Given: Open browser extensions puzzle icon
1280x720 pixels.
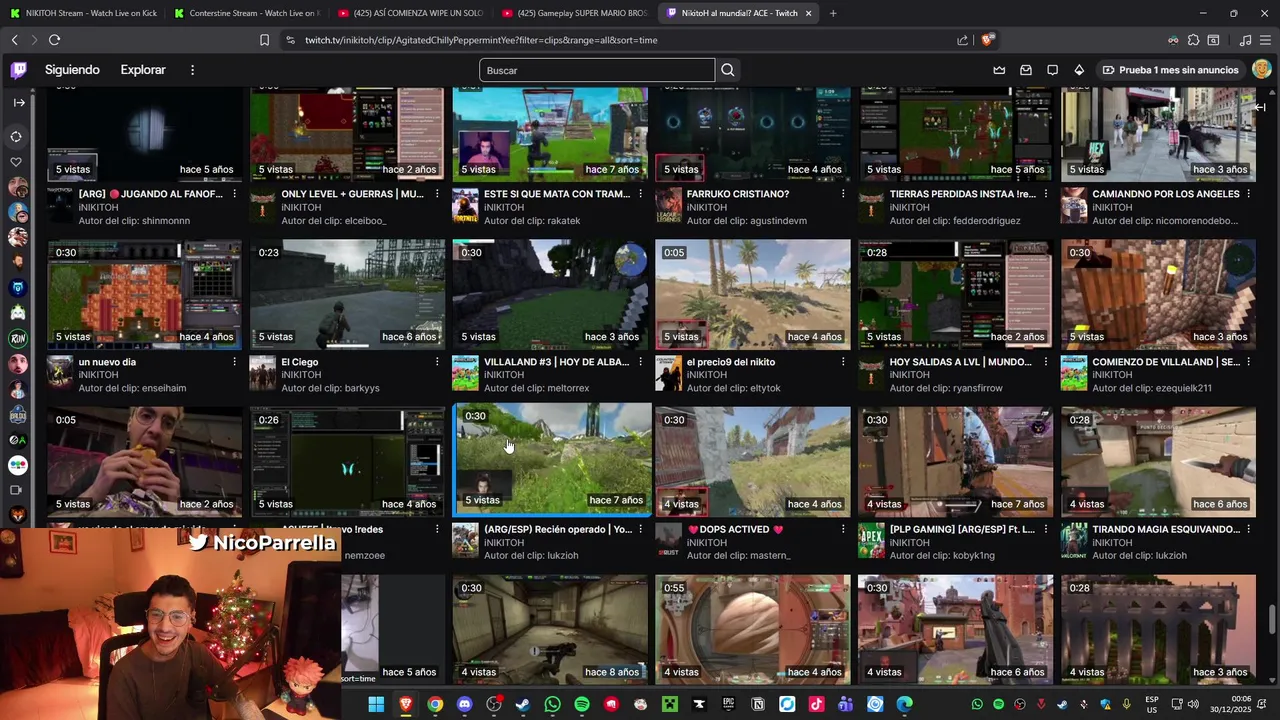Looking at the screenshot, I should point(1193,40).
